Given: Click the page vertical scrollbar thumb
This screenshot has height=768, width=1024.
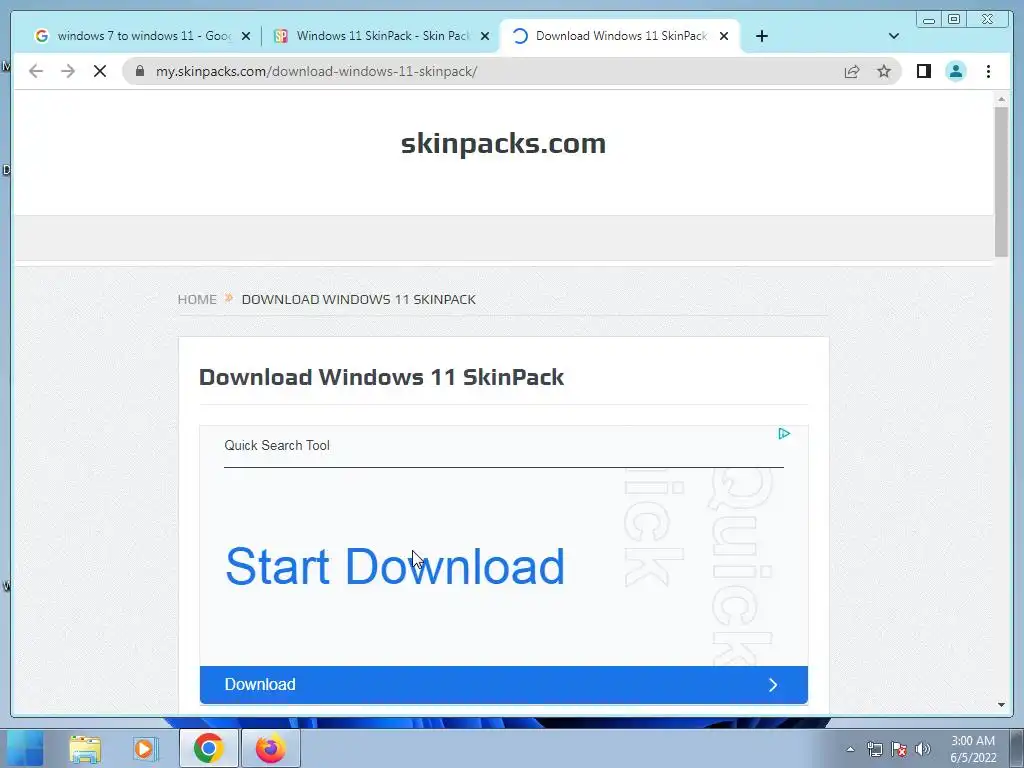Looking at the screenshot, I should [x=1001, y=182].
